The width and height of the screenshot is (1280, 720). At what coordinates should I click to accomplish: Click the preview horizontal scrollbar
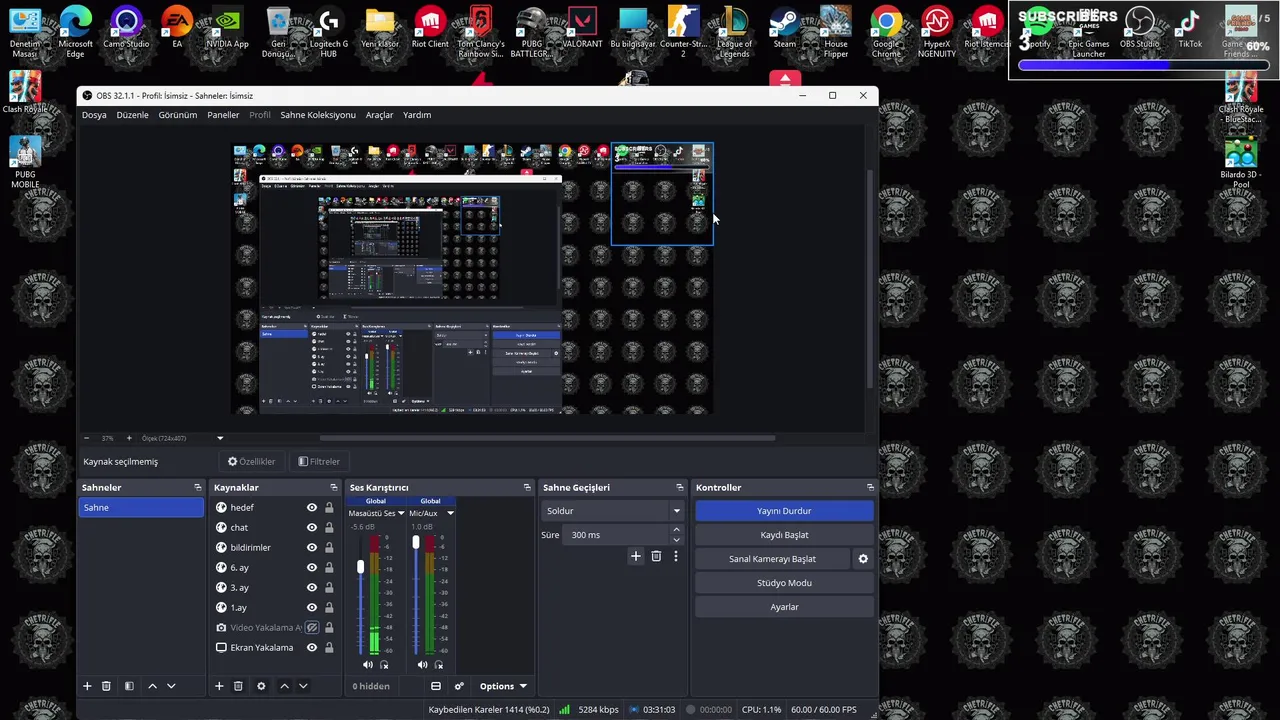547,438
